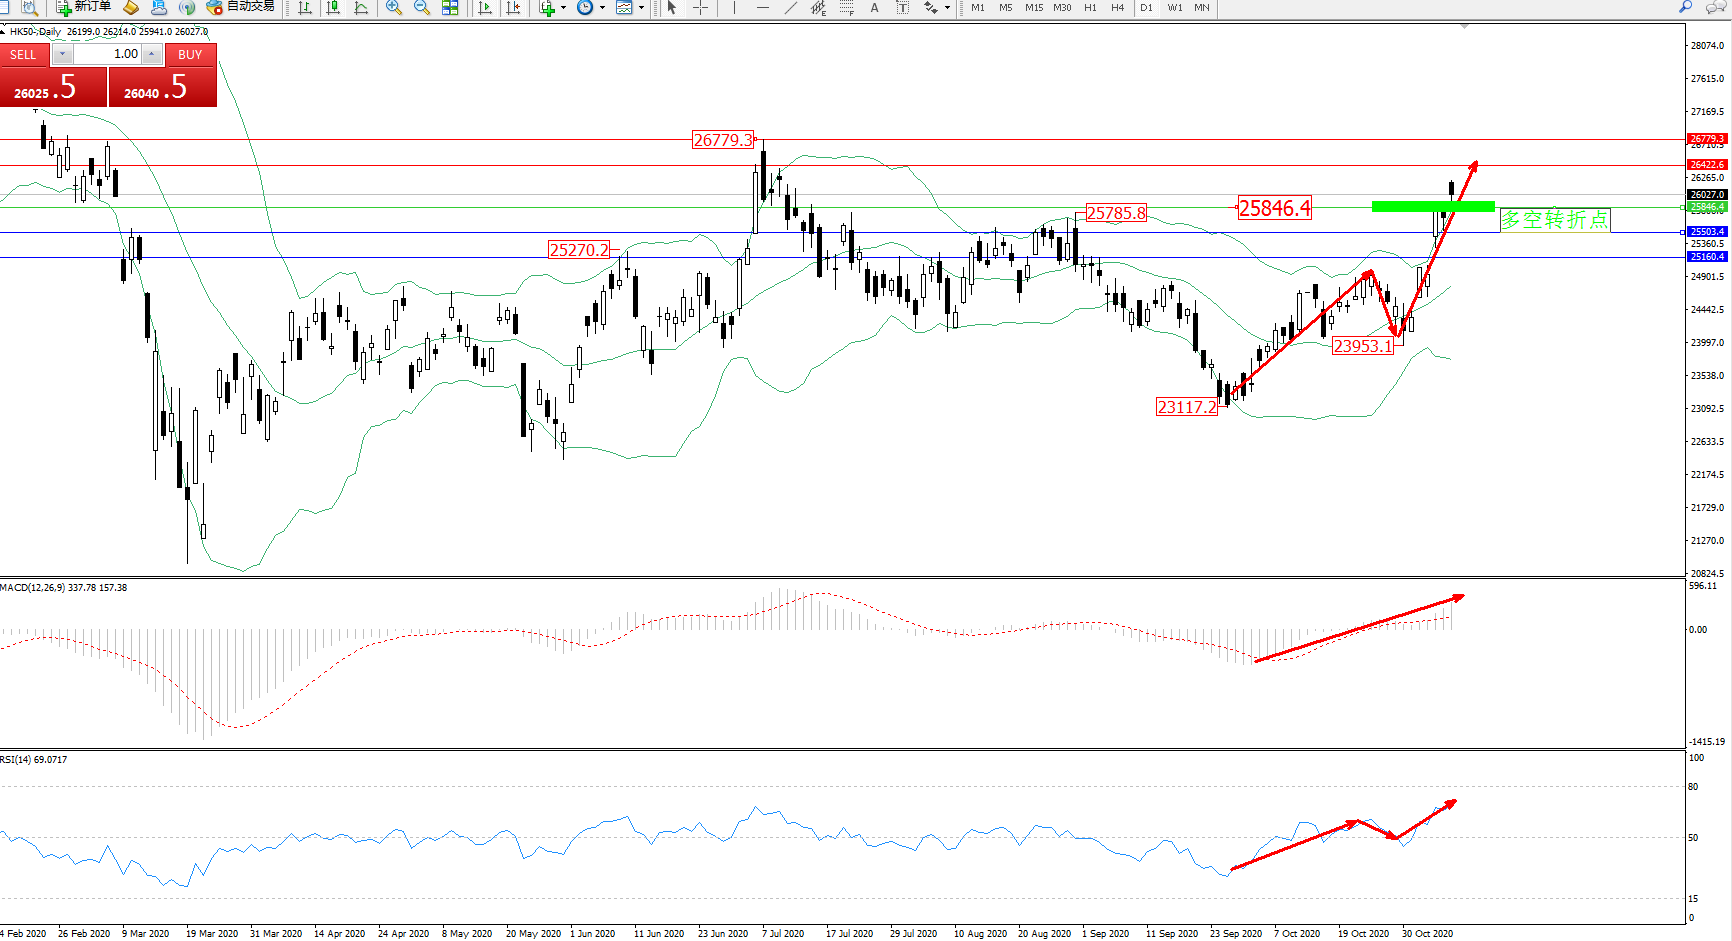The height and width of the screenshot is (941, 1732).
Task: Expand the indicators list dropdown arrow
Action: (x=563, y=8)
